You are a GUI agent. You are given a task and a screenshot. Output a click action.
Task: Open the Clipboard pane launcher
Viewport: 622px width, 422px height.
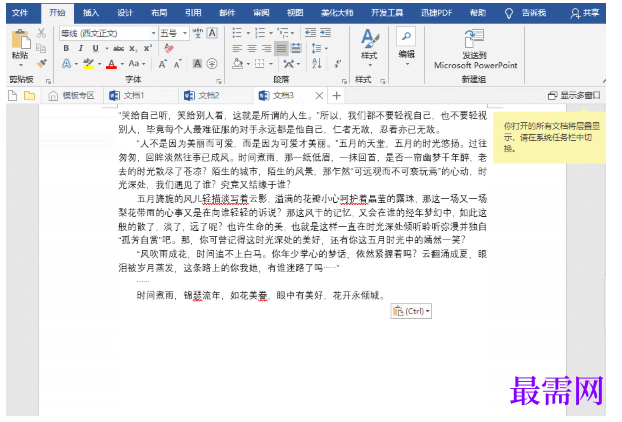[48, 81]
